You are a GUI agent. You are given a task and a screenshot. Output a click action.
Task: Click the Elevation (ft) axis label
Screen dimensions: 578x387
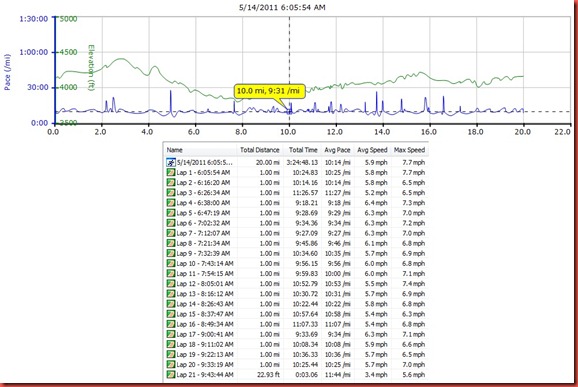click(x=91, y=68)
